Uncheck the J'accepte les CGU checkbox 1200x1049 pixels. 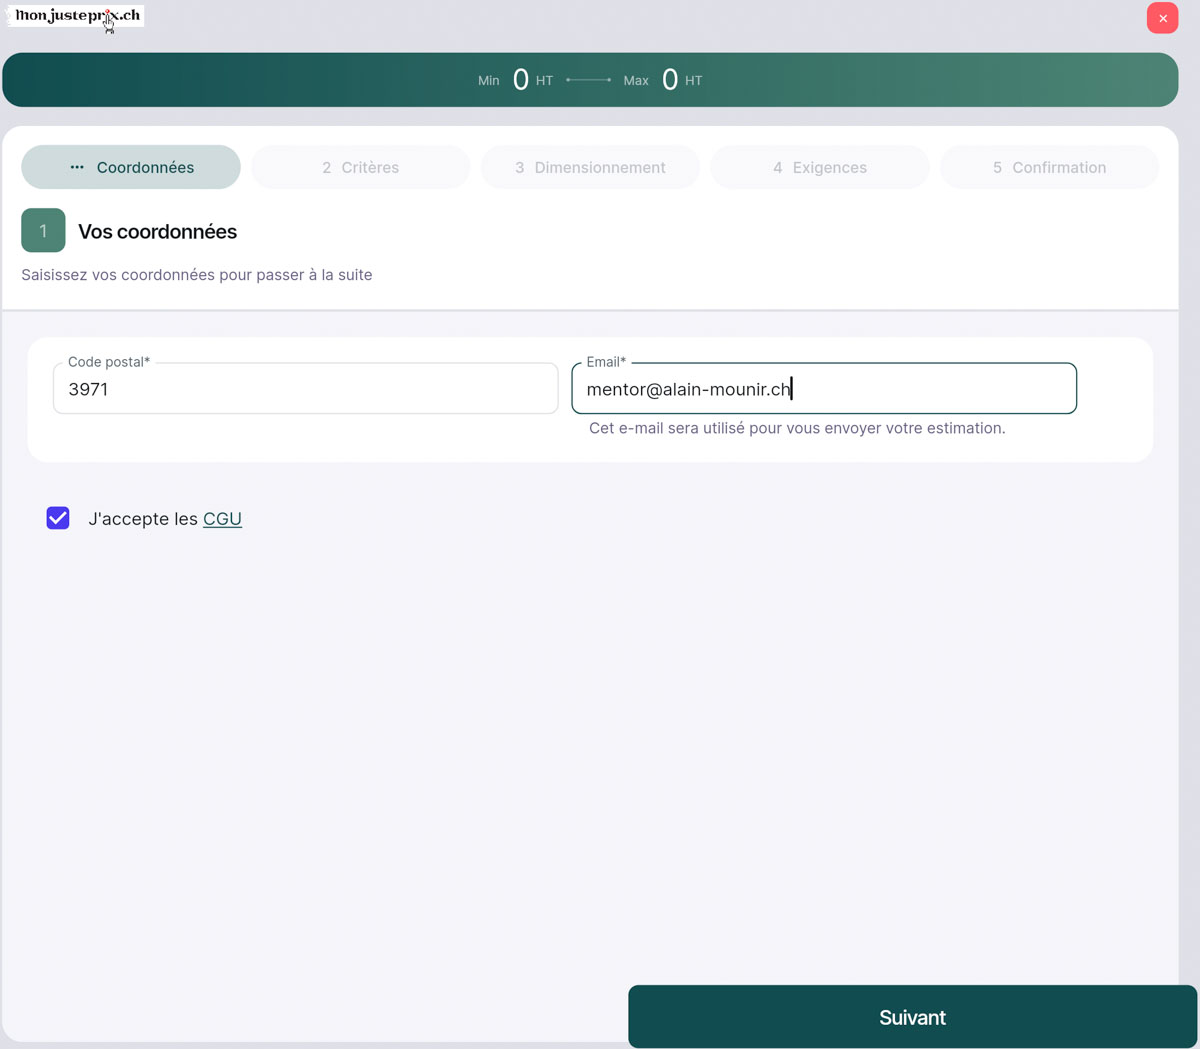coord(58,518)
